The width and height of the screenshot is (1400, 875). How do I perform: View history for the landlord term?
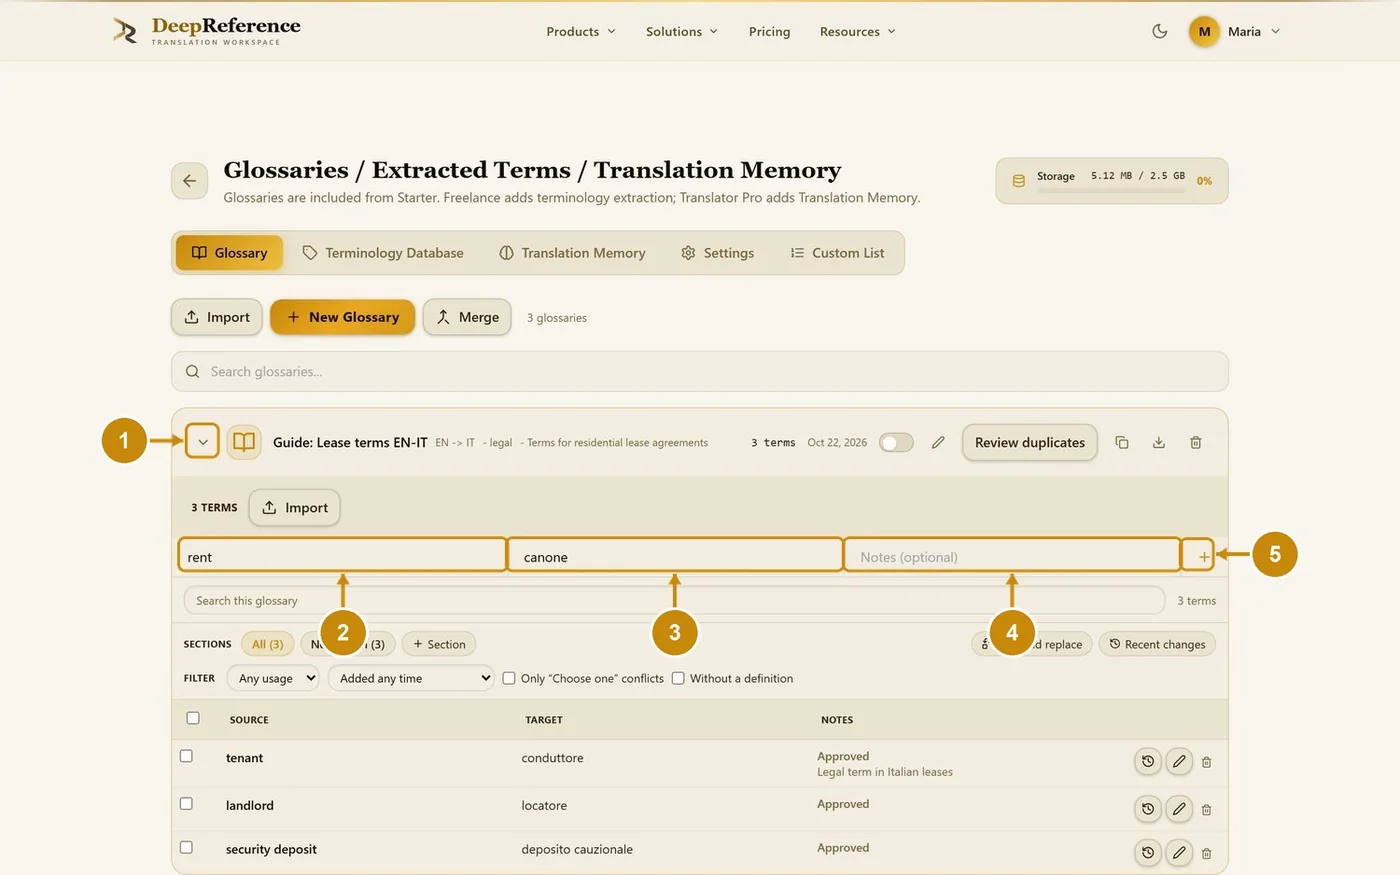tap(1148, 809)
